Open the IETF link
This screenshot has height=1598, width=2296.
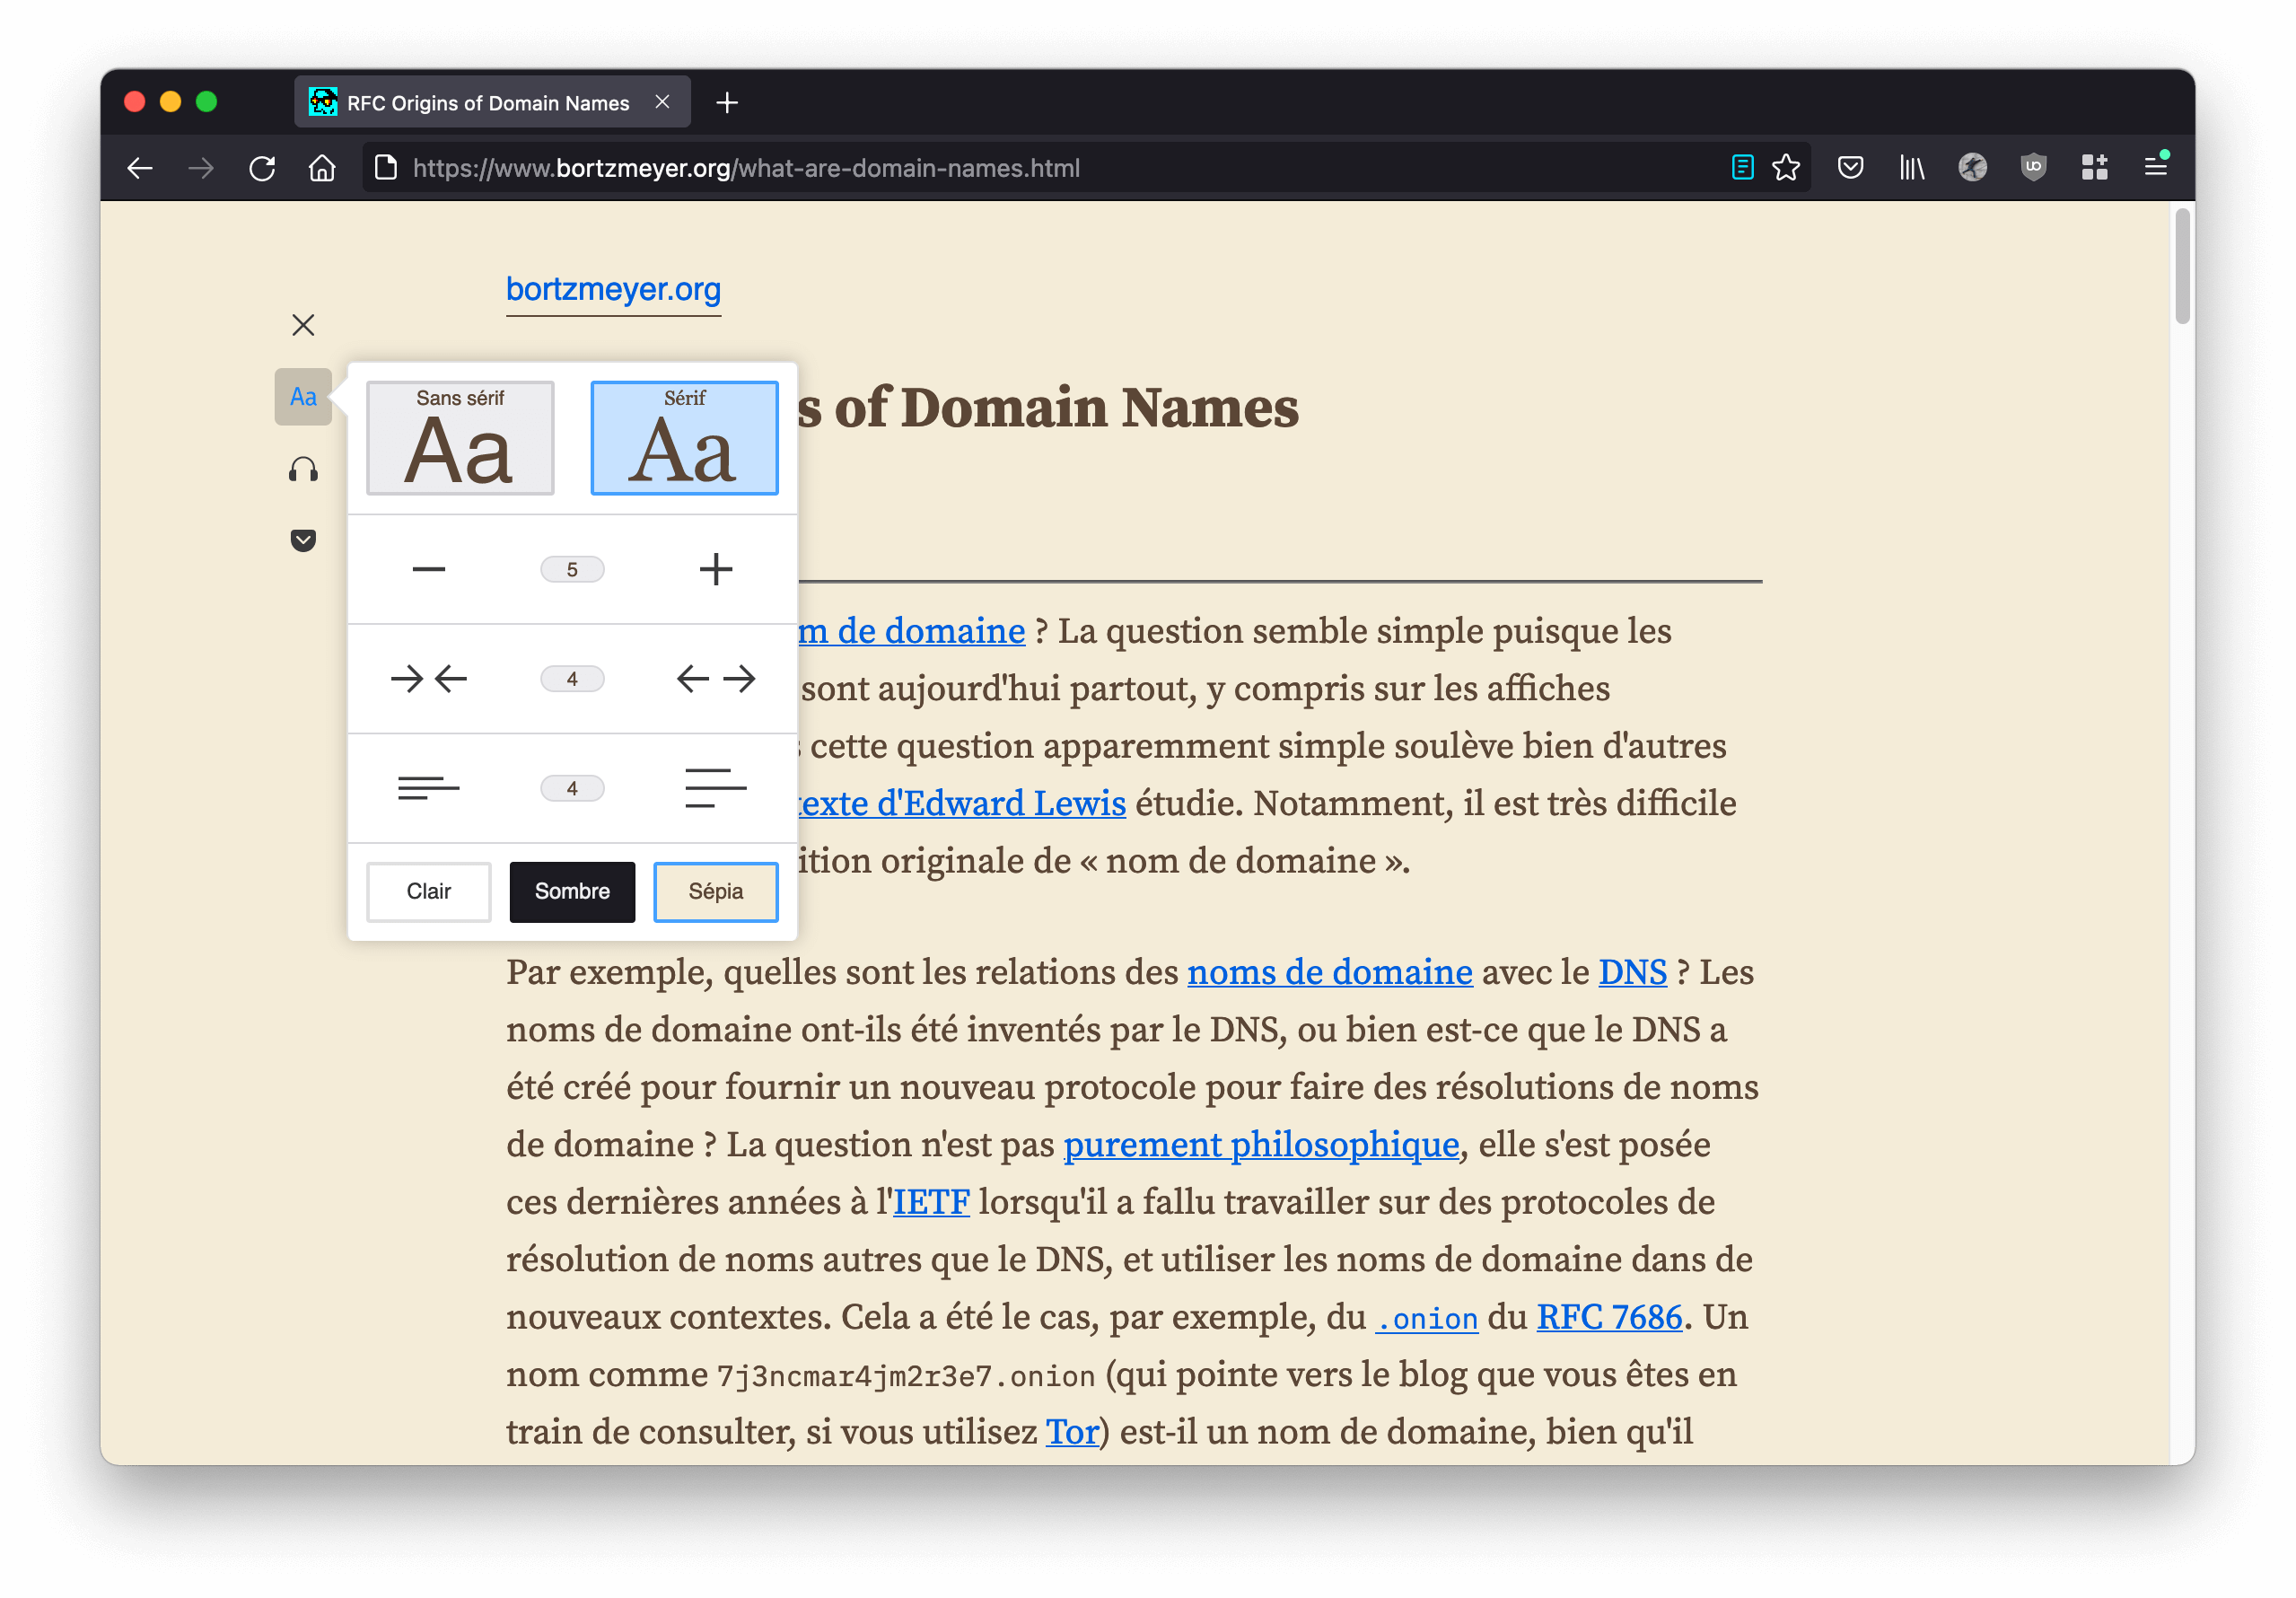tap(931, 1202)
